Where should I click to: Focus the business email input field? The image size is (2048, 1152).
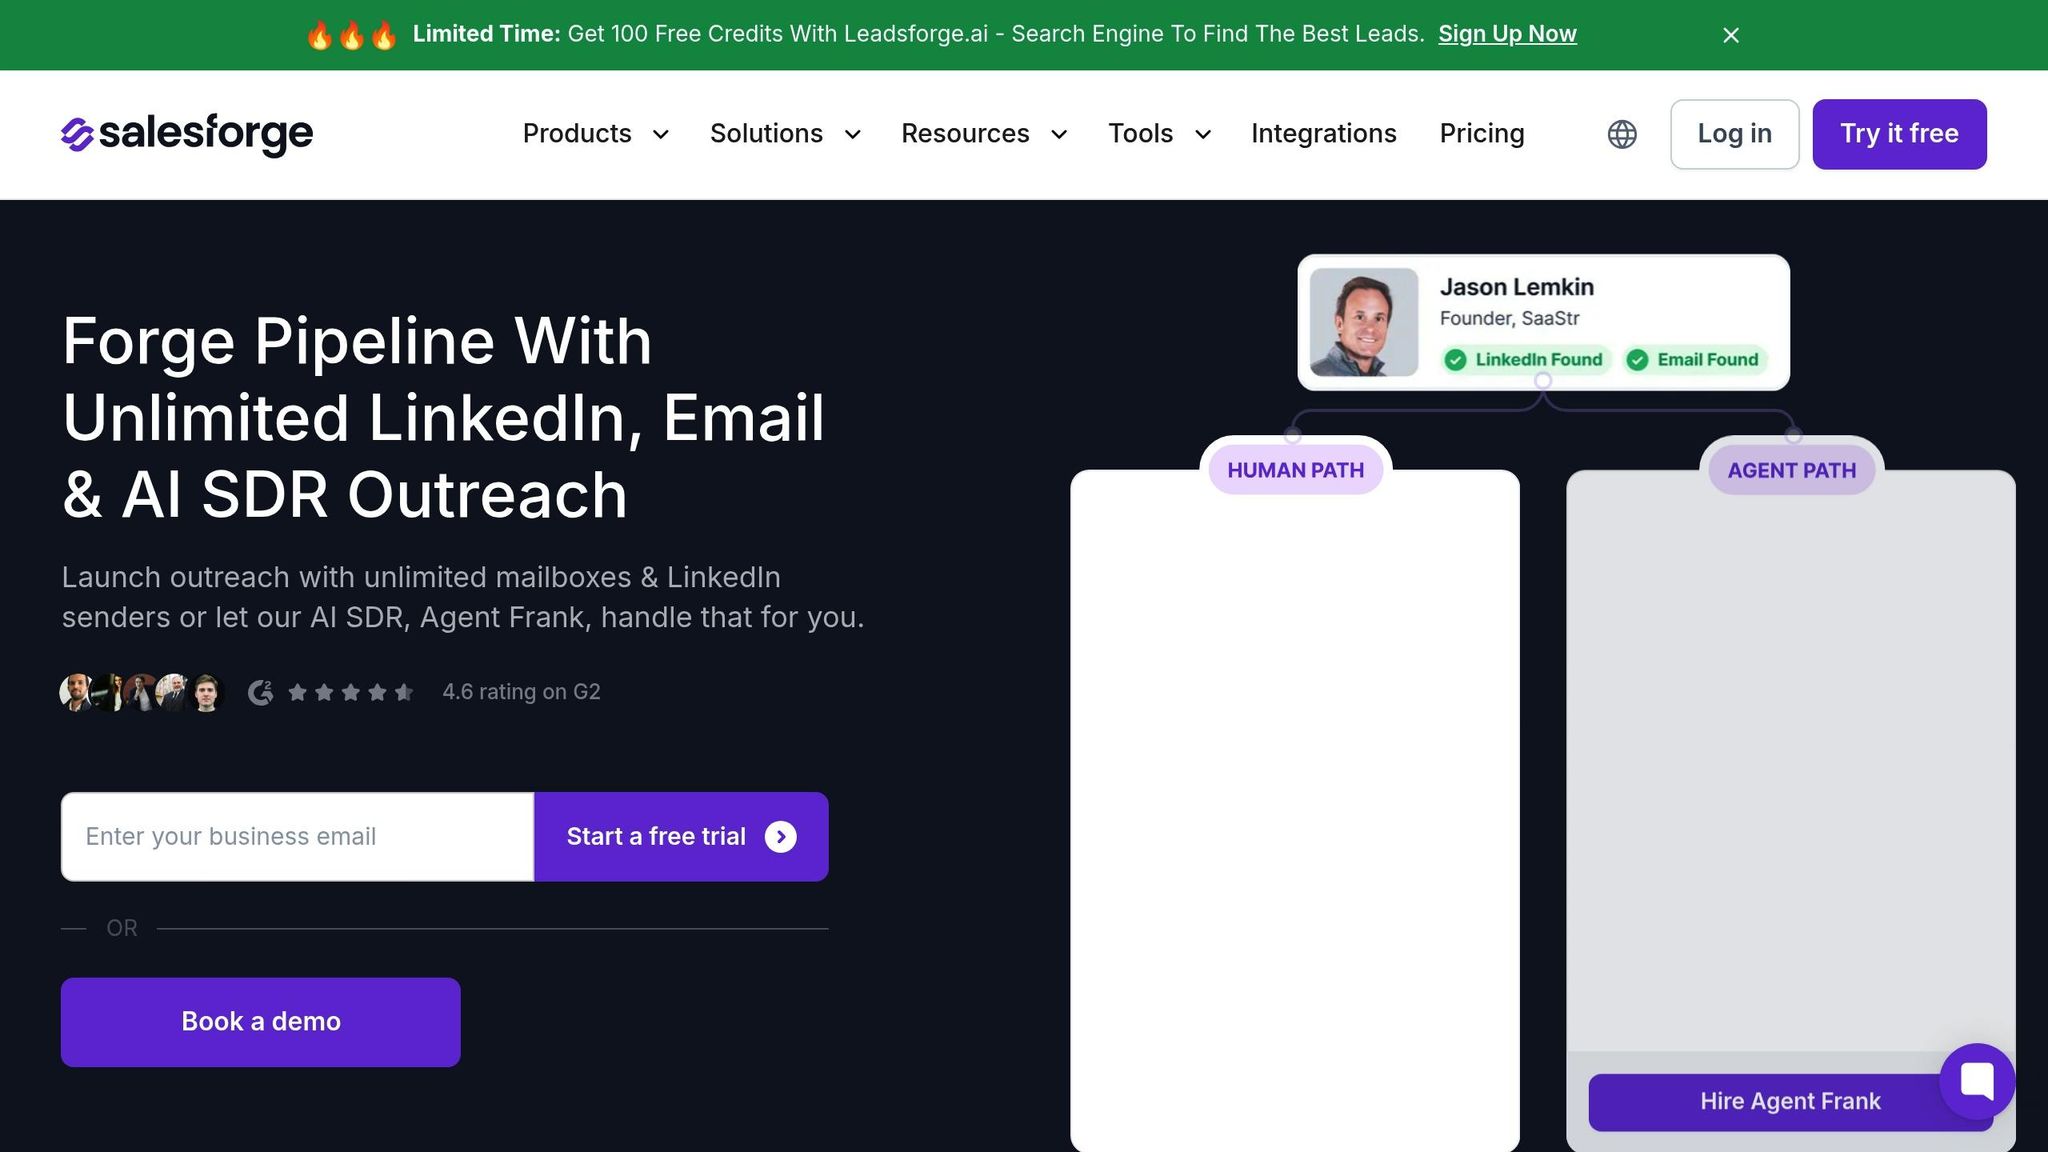(x=298, y=837)
